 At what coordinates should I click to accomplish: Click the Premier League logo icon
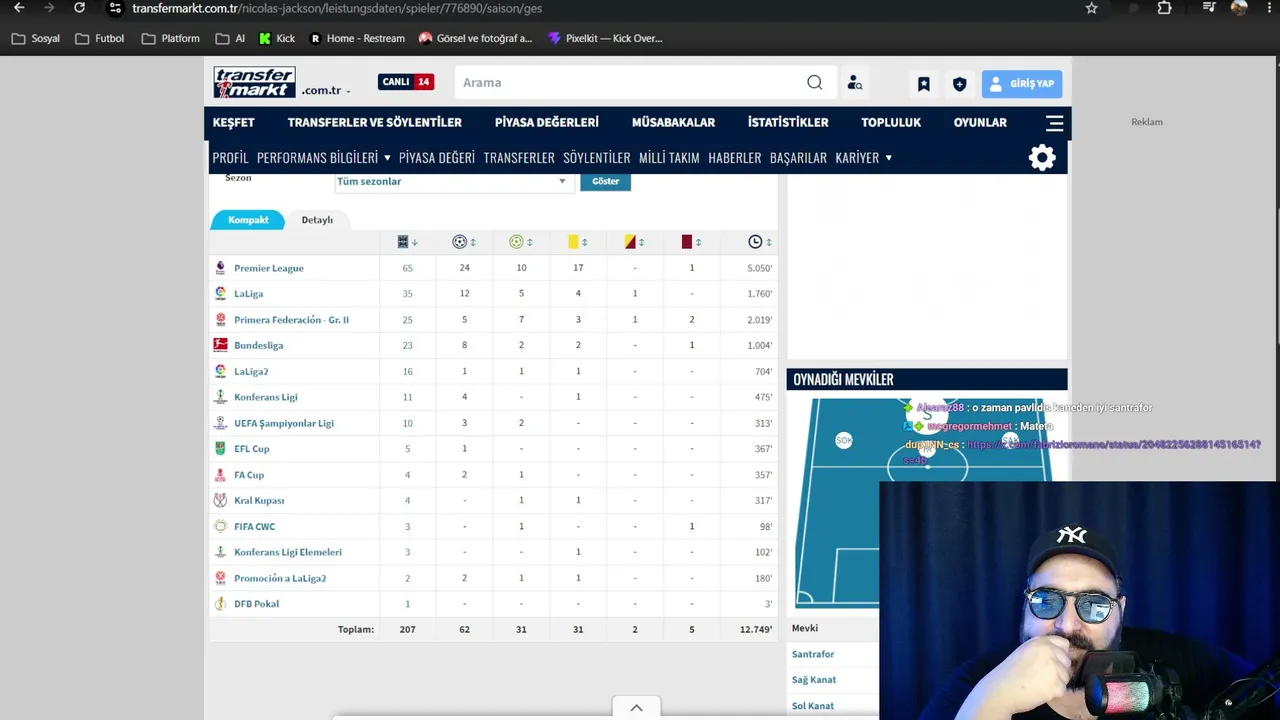coord(220,268)
